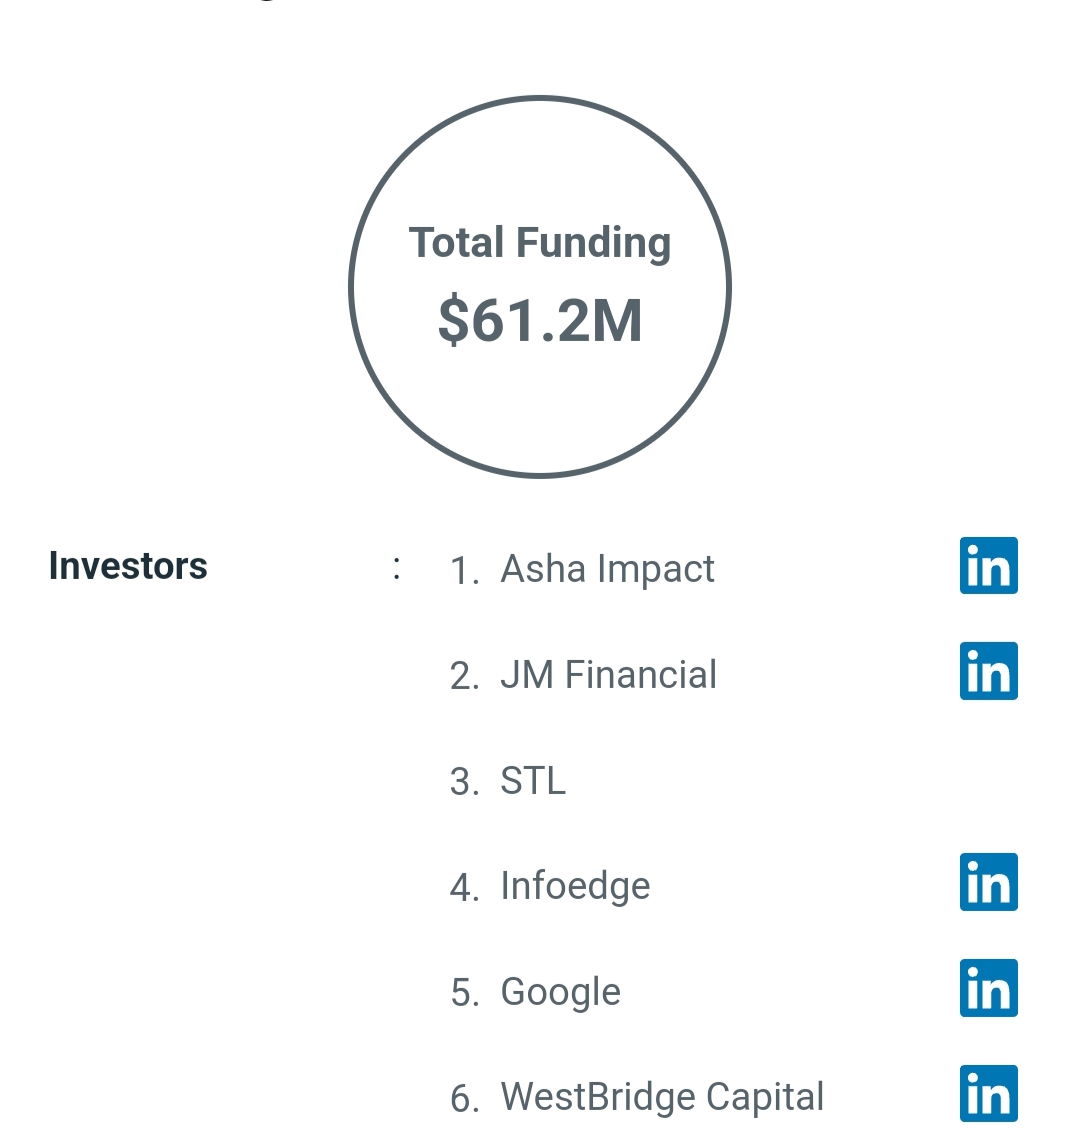Click list number 5 before Google
Viewport: 1080px width, 1139px height.
point(464,993)
